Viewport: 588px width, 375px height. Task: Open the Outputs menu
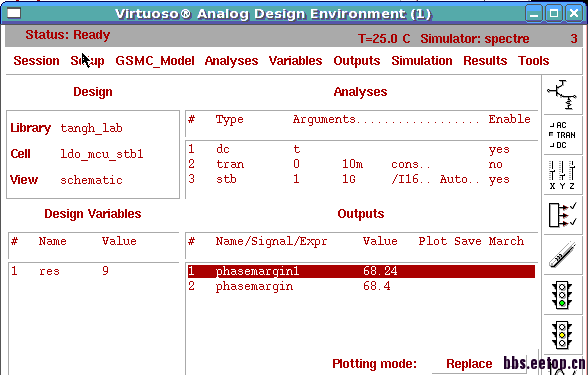coord(357,61)
